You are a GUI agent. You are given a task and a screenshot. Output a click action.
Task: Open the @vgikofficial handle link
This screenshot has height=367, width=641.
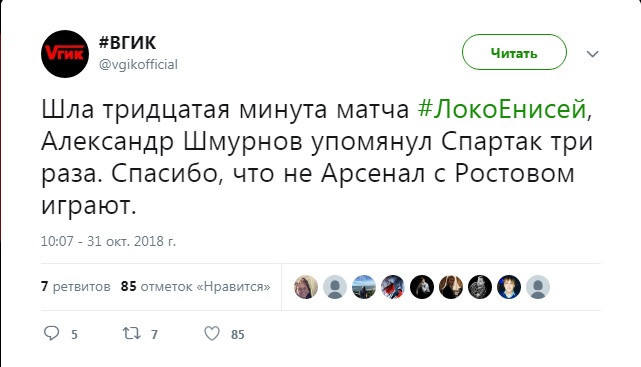tap(138, 65)
